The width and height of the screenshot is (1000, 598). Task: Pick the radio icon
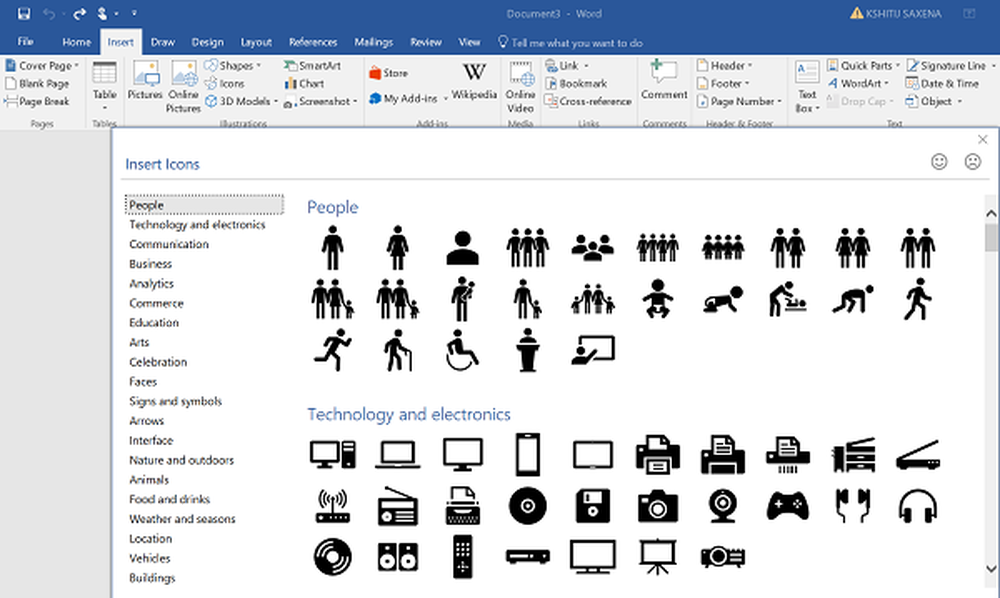[x=397, y=506]
